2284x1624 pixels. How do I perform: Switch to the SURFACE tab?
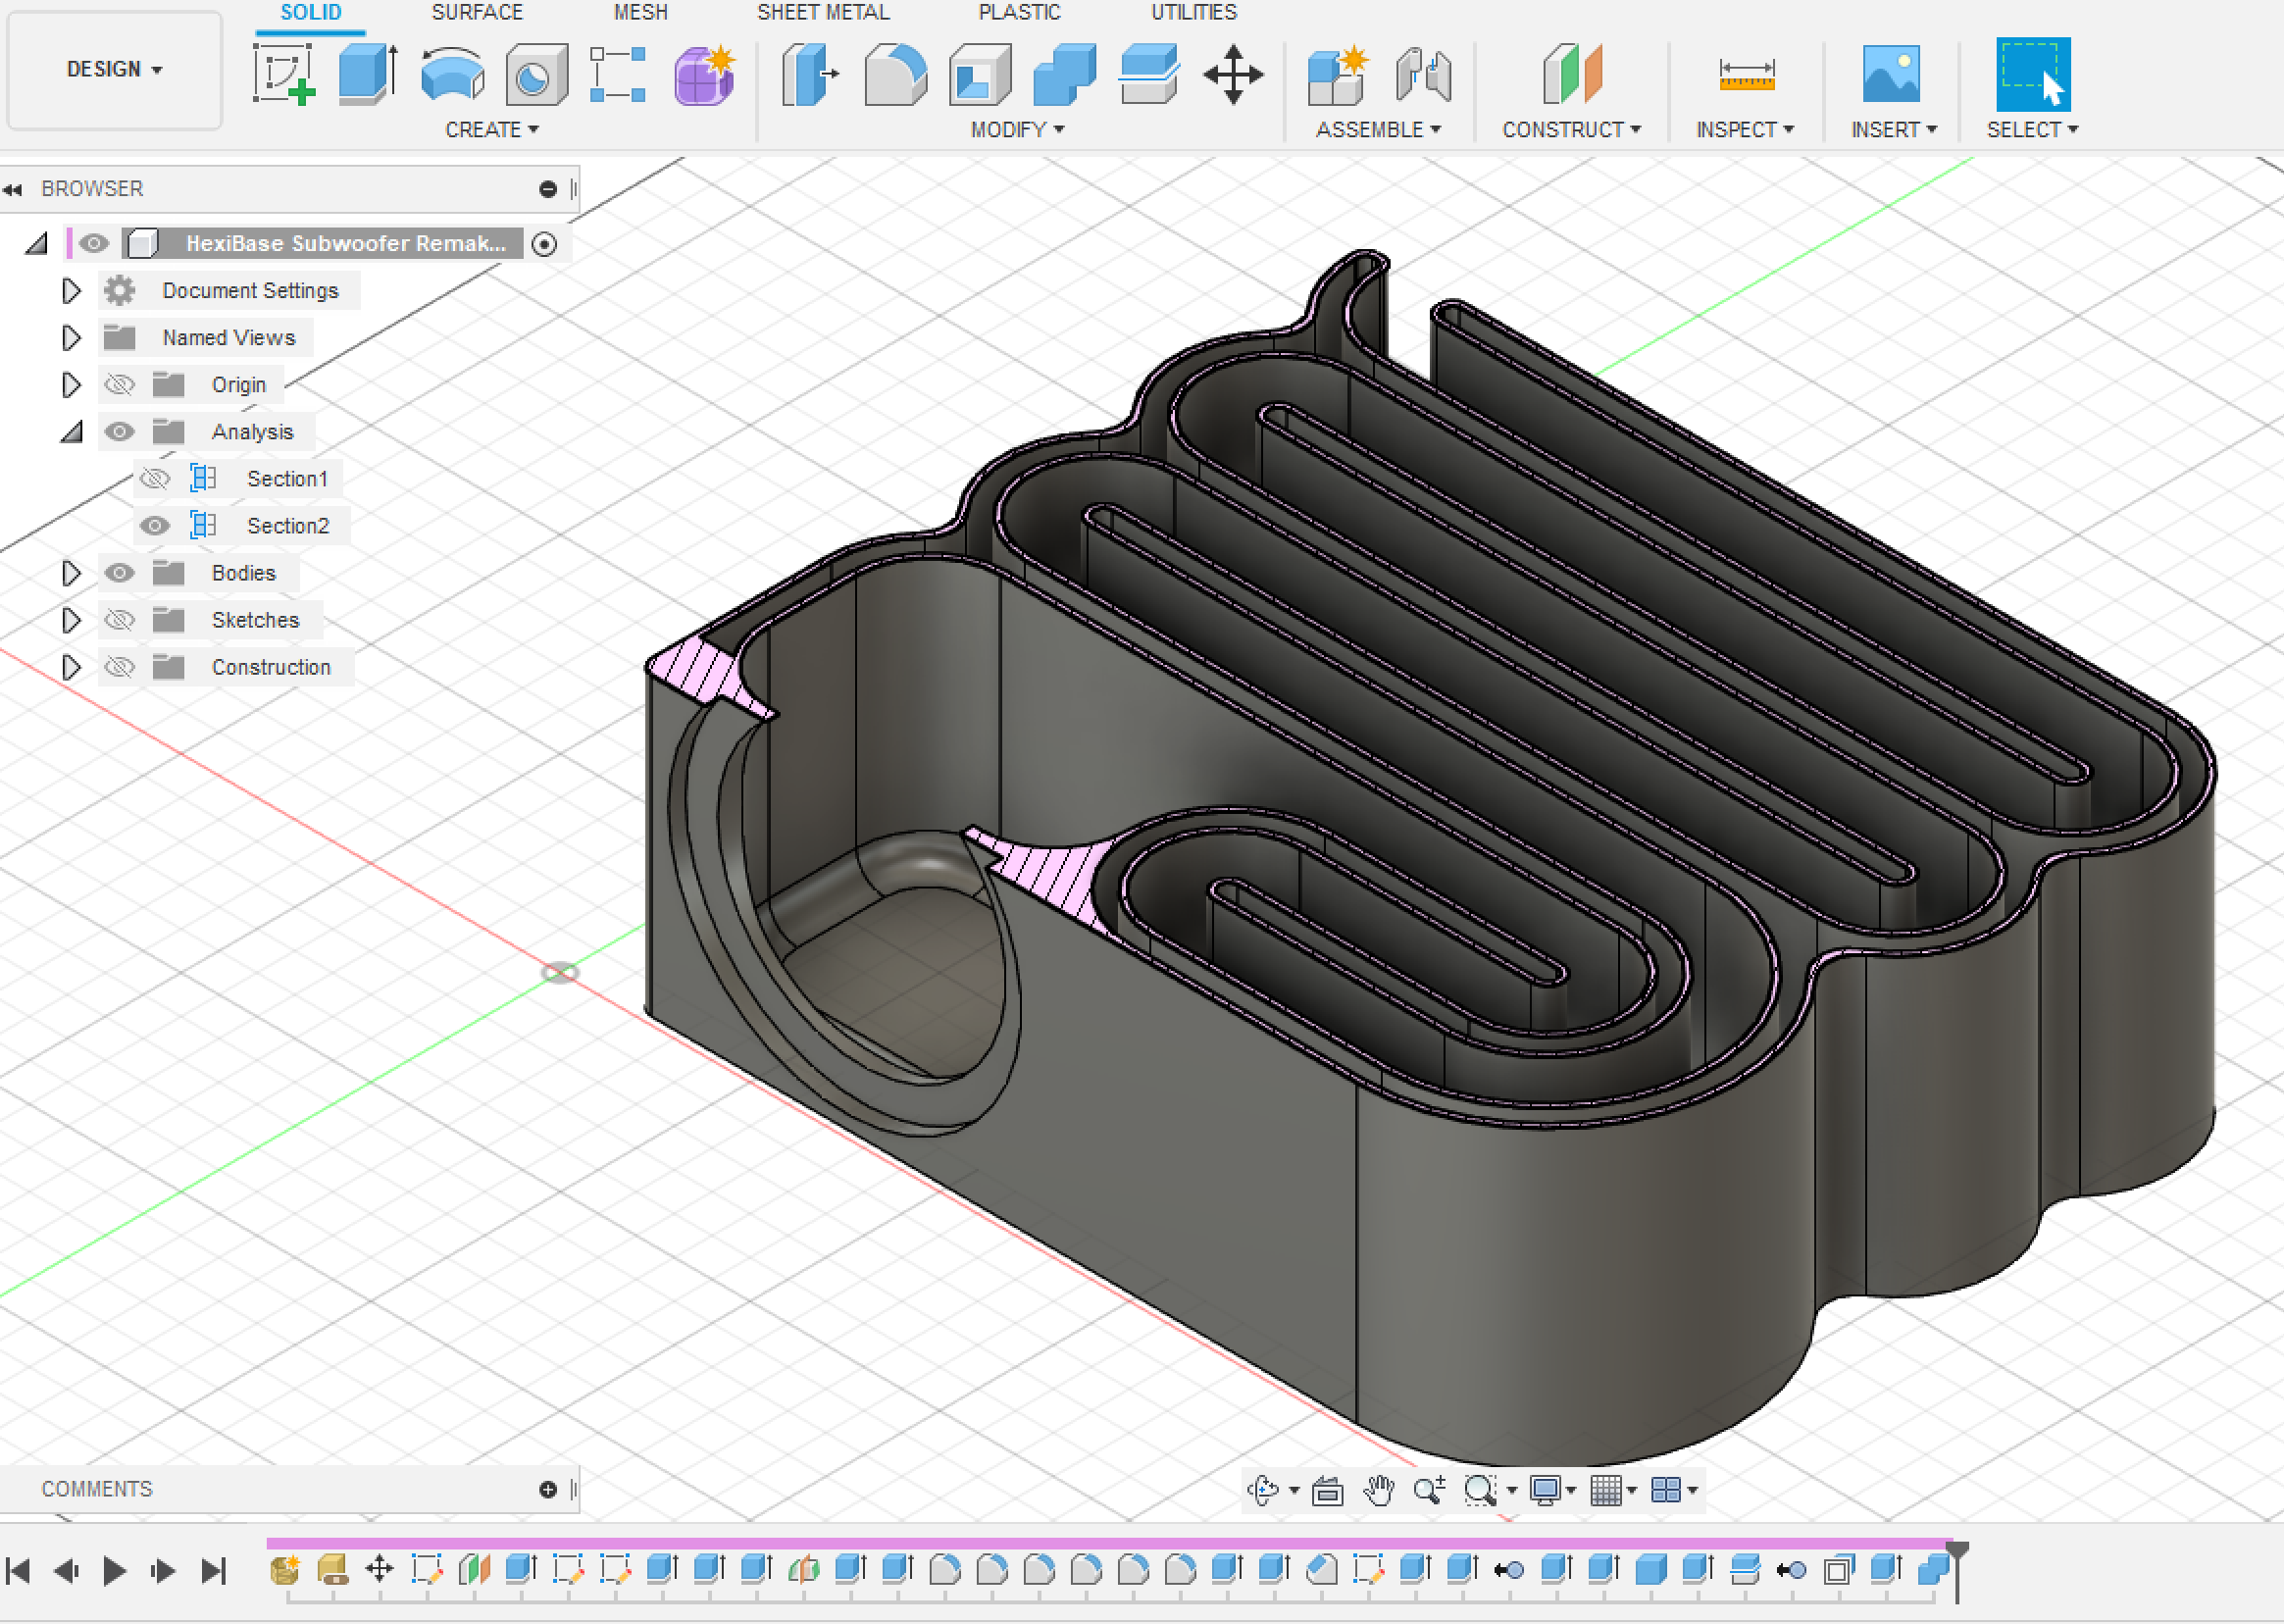477,13
